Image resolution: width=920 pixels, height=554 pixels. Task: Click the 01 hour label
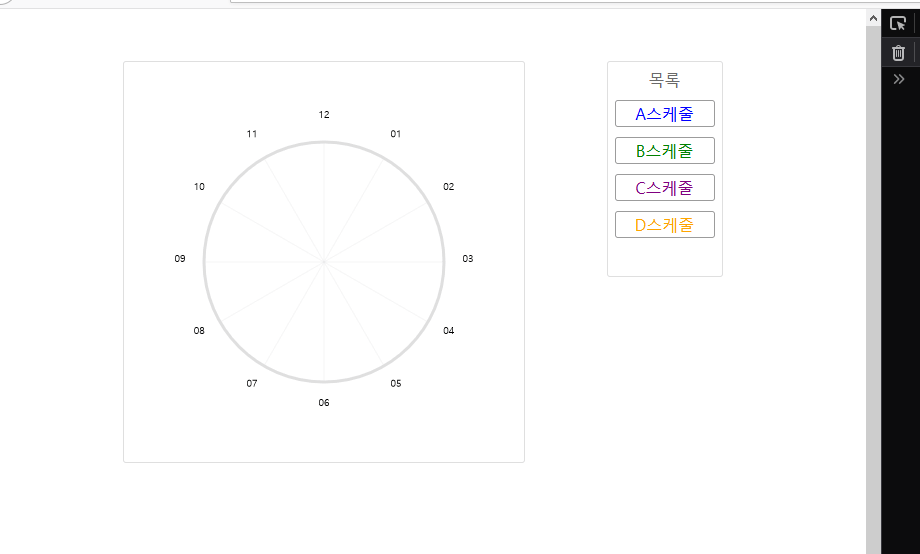[x=395, y=134]
